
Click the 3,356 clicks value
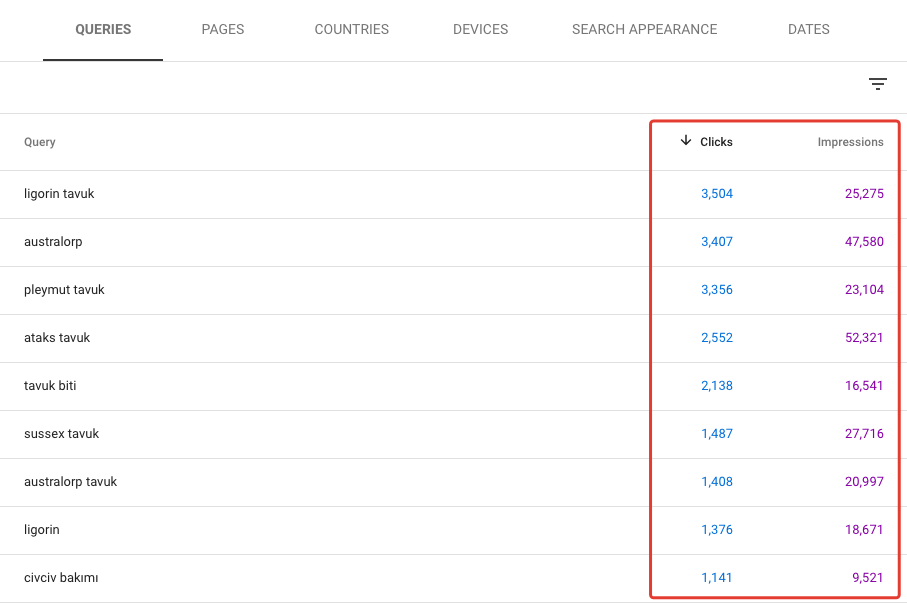click(x=717, y=290)
